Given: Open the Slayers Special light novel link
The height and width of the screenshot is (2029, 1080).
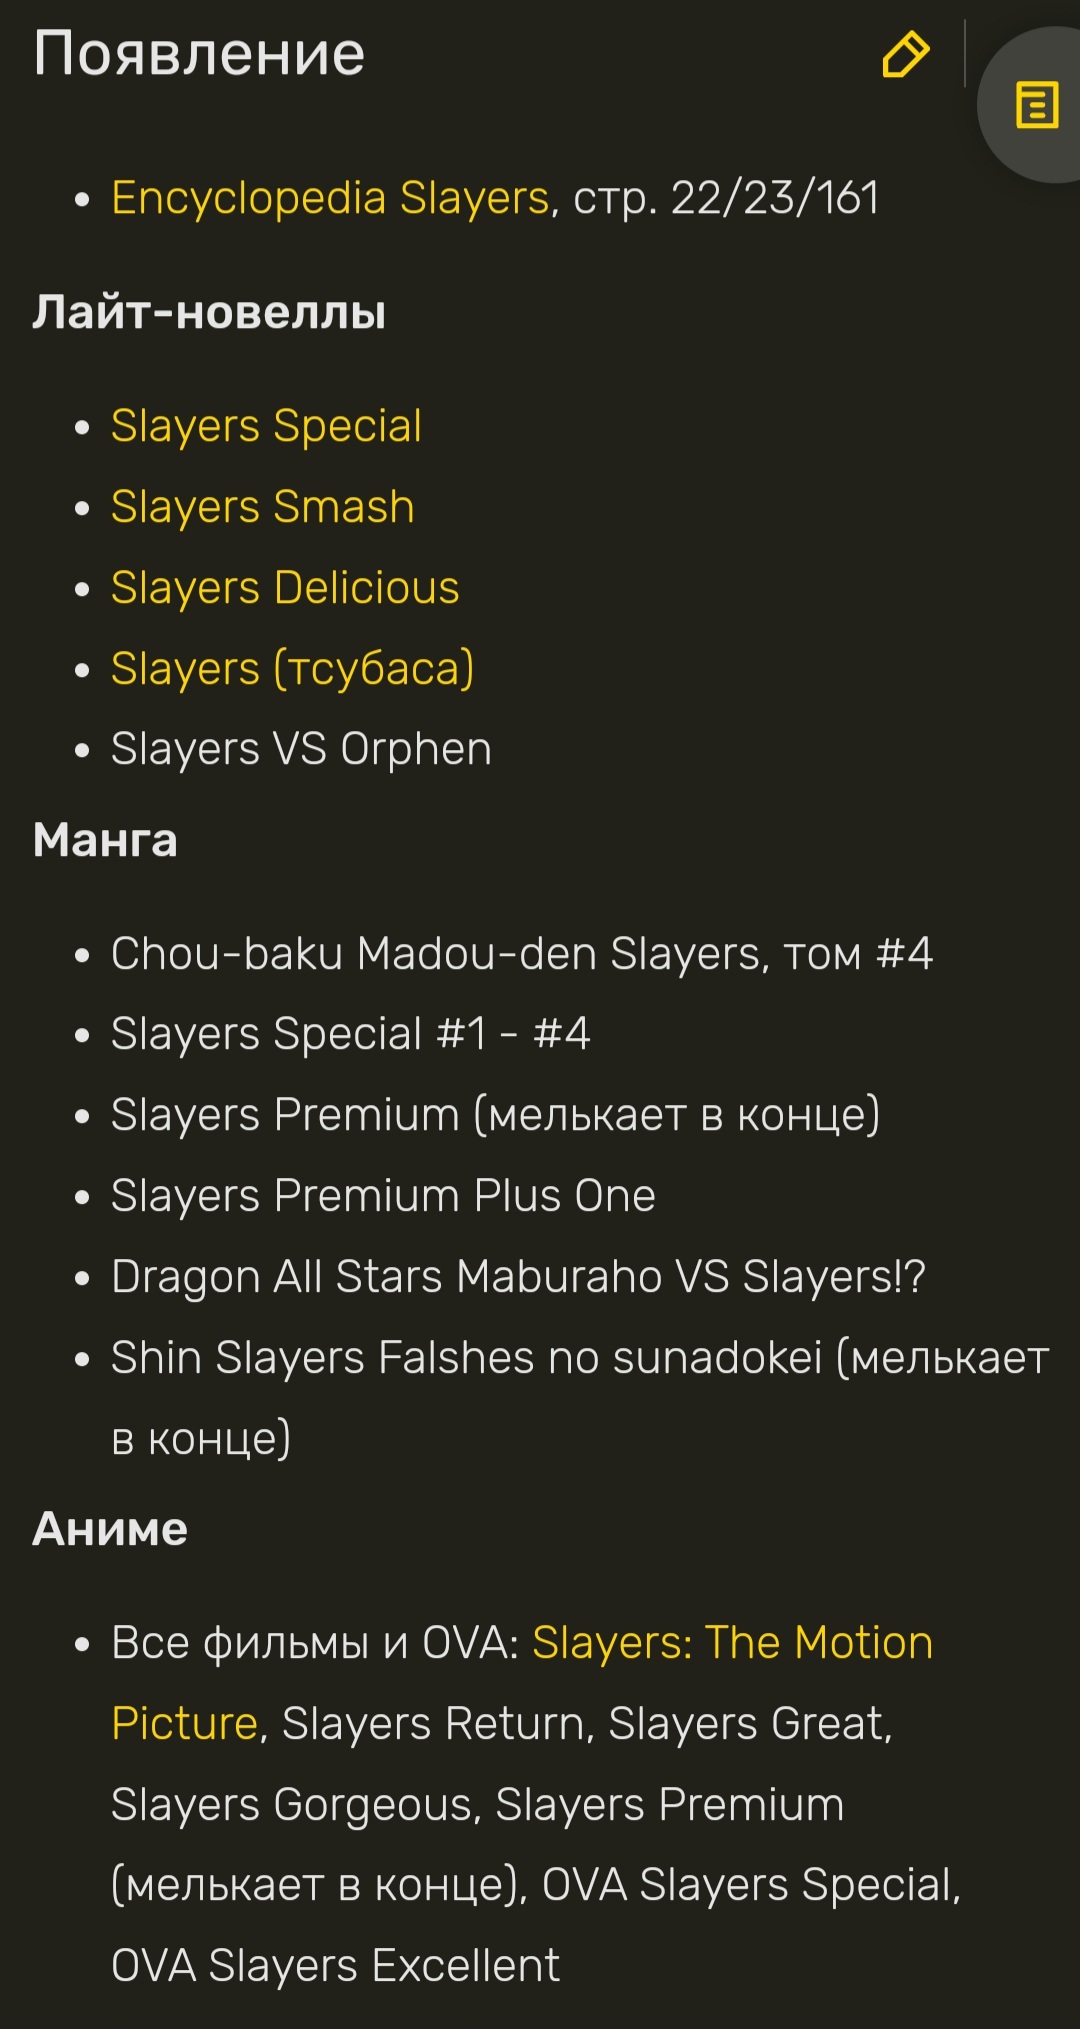Looking at the screenshot, I should coord(266,426).
